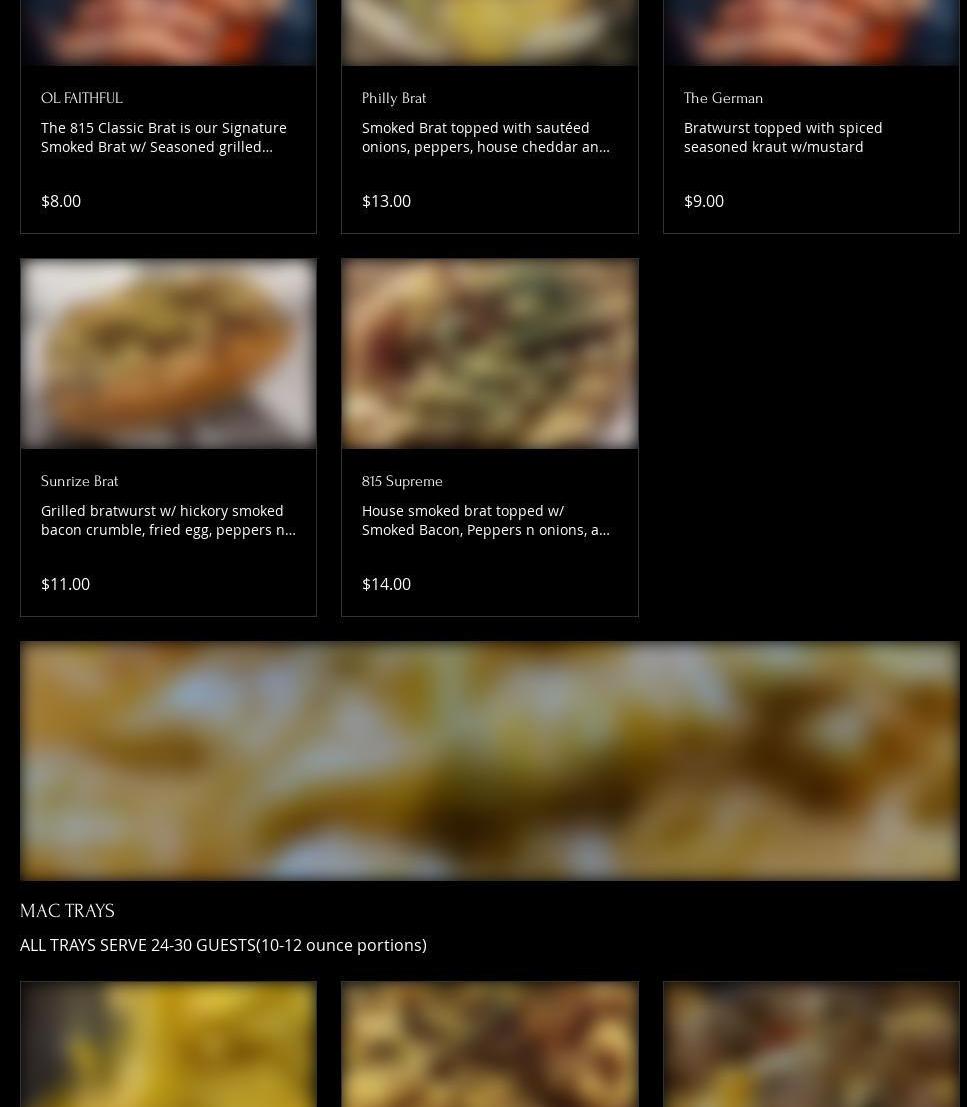This screenshot has width=967, height=1107.
Task: Click the MAC TRAYS banner image
Action: pos(490,760)
